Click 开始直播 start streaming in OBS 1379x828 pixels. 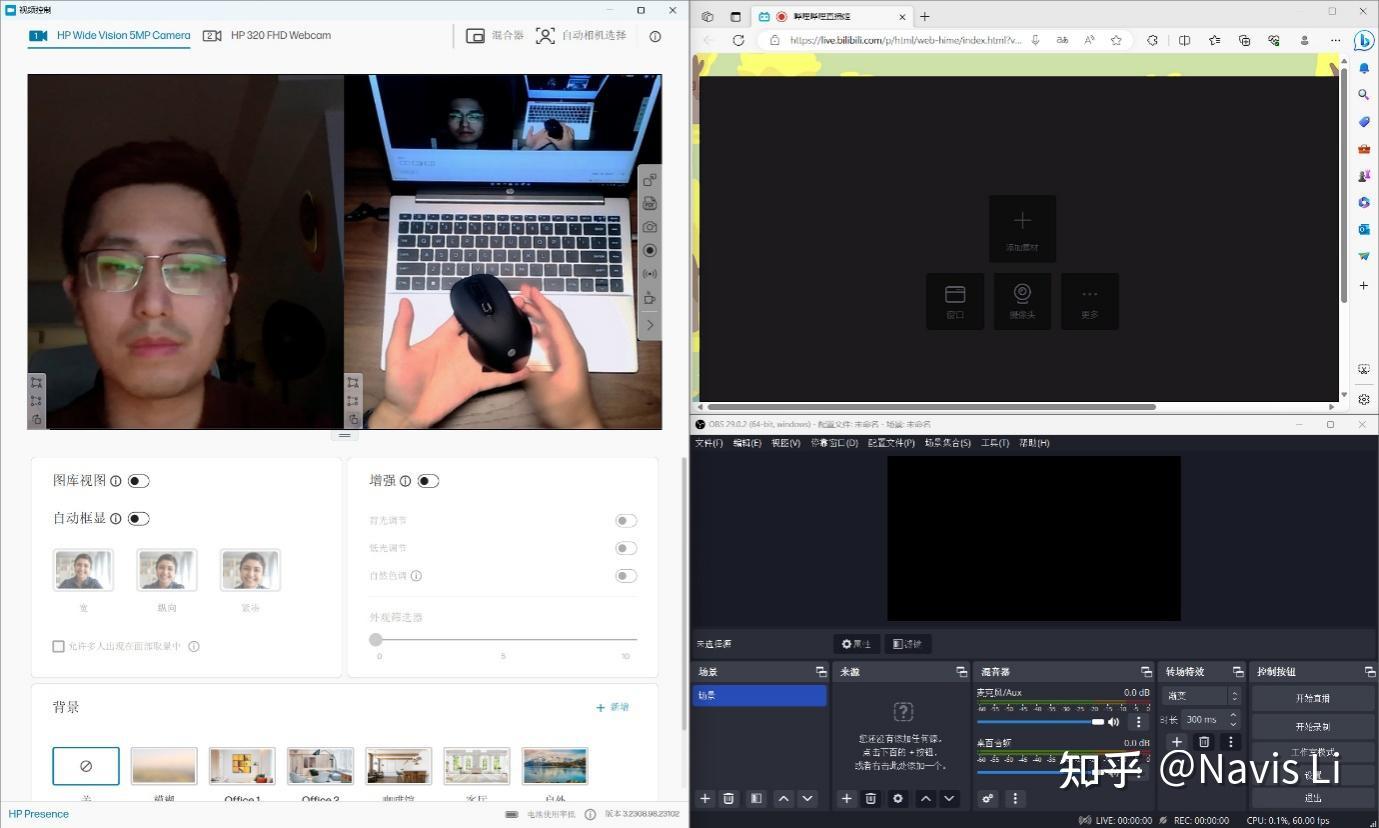pyautogui.click(x=1312, y=698)
